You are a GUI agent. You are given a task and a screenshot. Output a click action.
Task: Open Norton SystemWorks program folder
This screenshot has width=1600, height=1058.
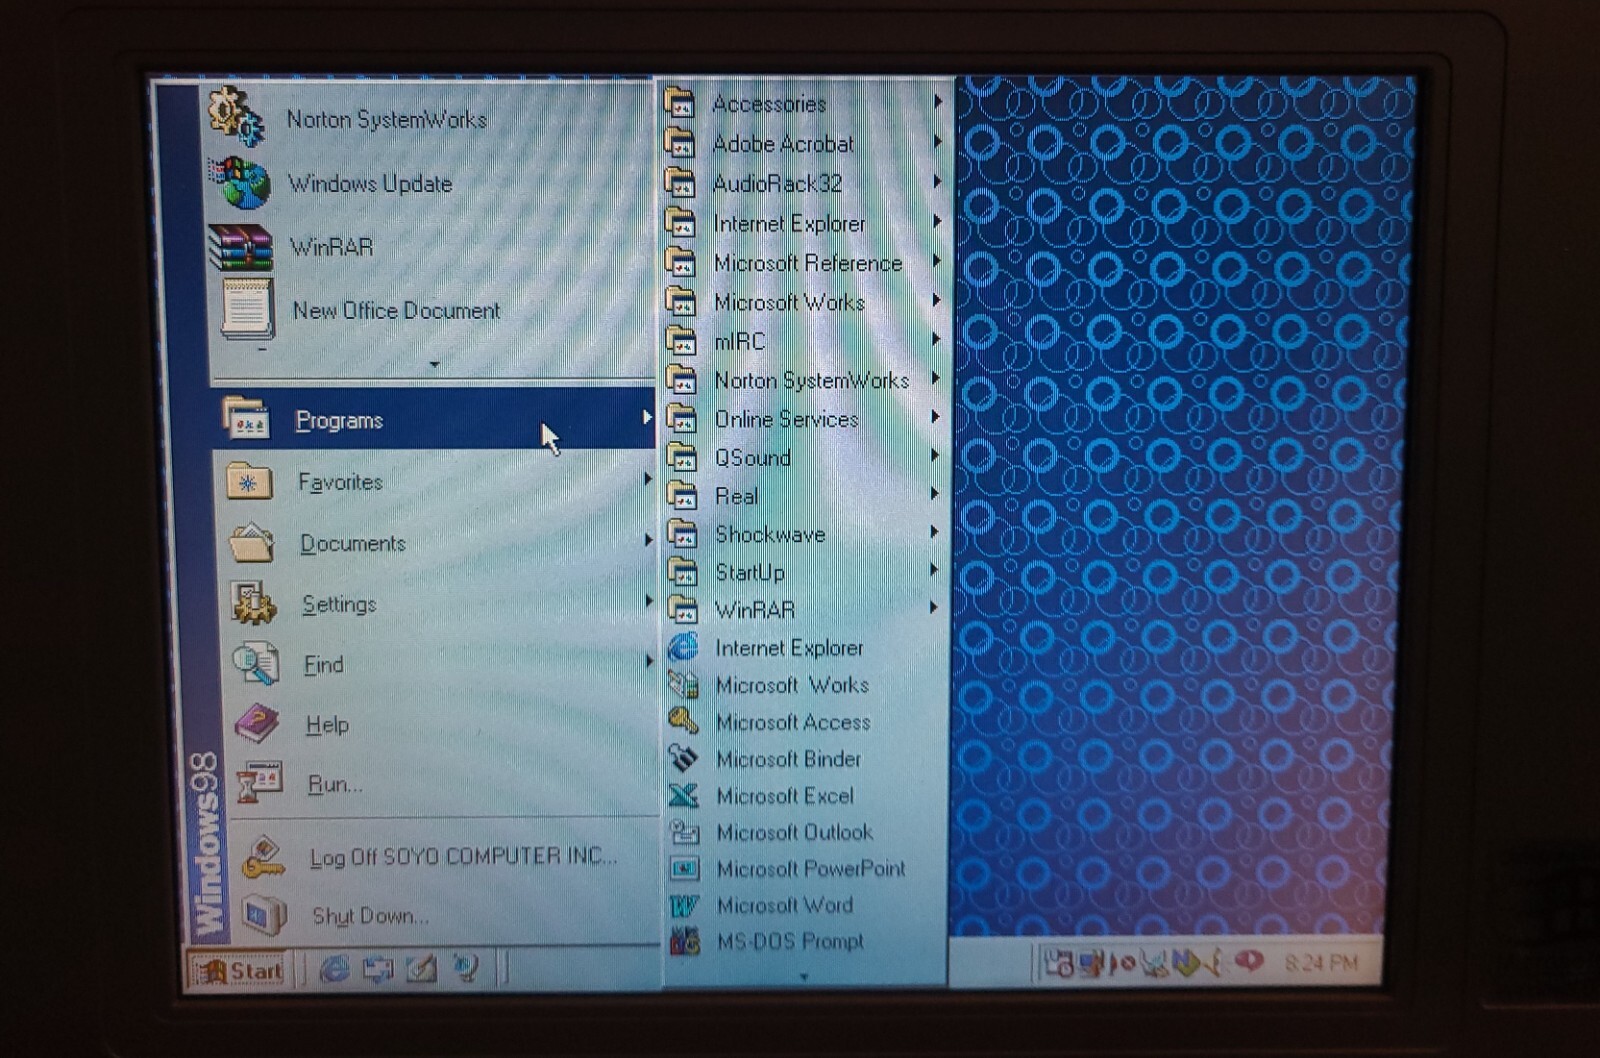pos(803,380)
